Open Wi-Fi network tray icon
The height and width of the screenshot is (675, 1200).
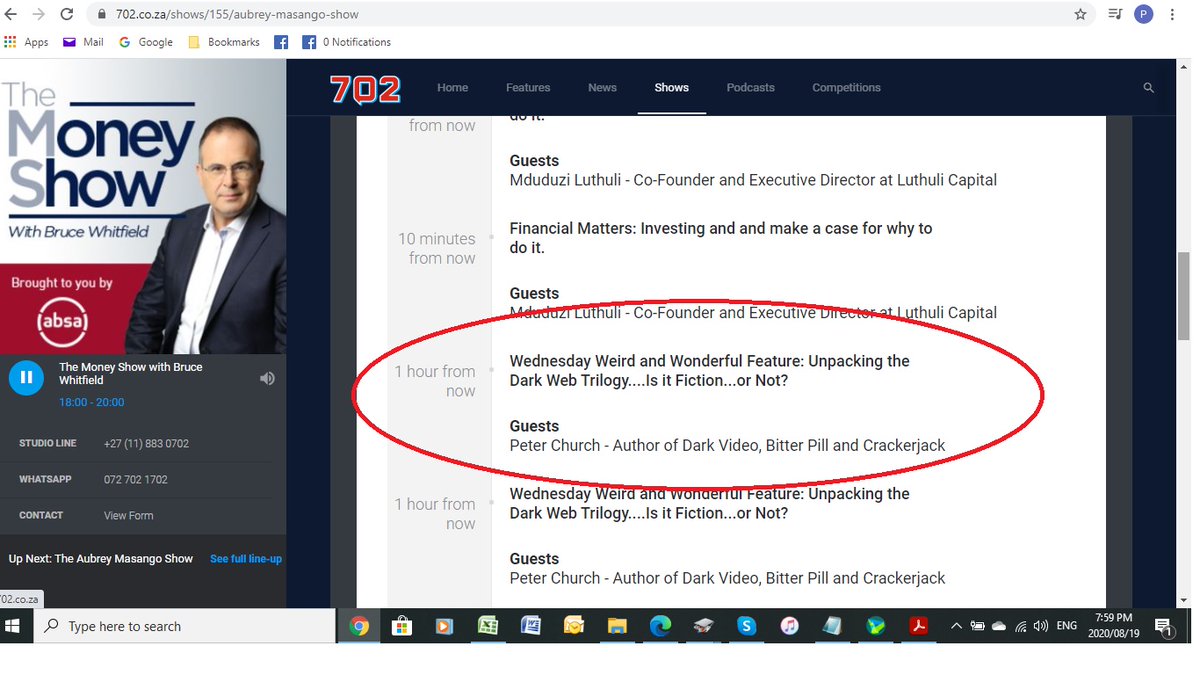[1020, 626]
